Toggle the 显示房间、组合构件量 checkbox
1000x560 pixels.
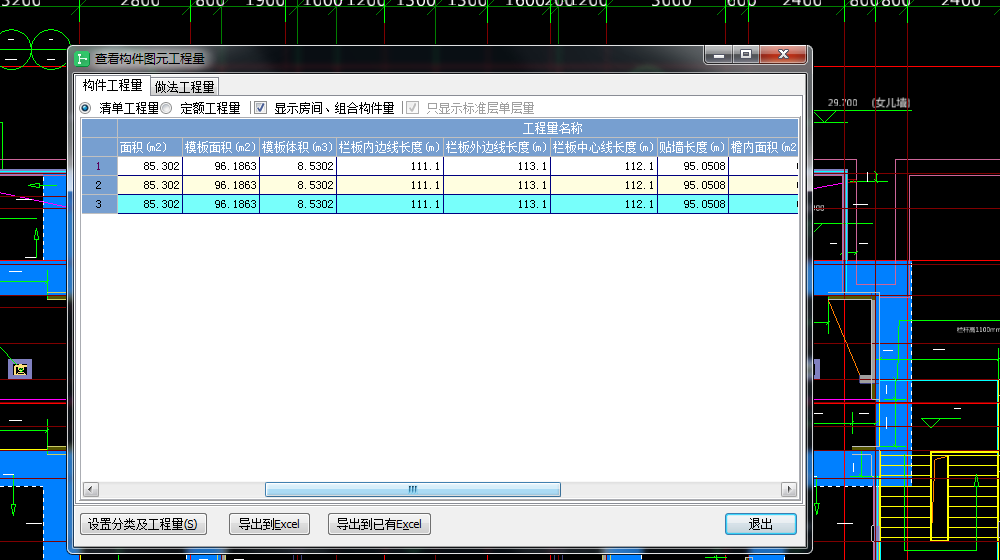(260, 108)
